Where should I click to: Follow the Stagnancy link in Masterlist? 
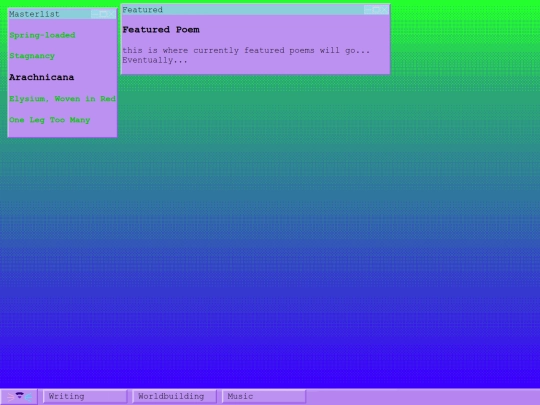point(32,56)
